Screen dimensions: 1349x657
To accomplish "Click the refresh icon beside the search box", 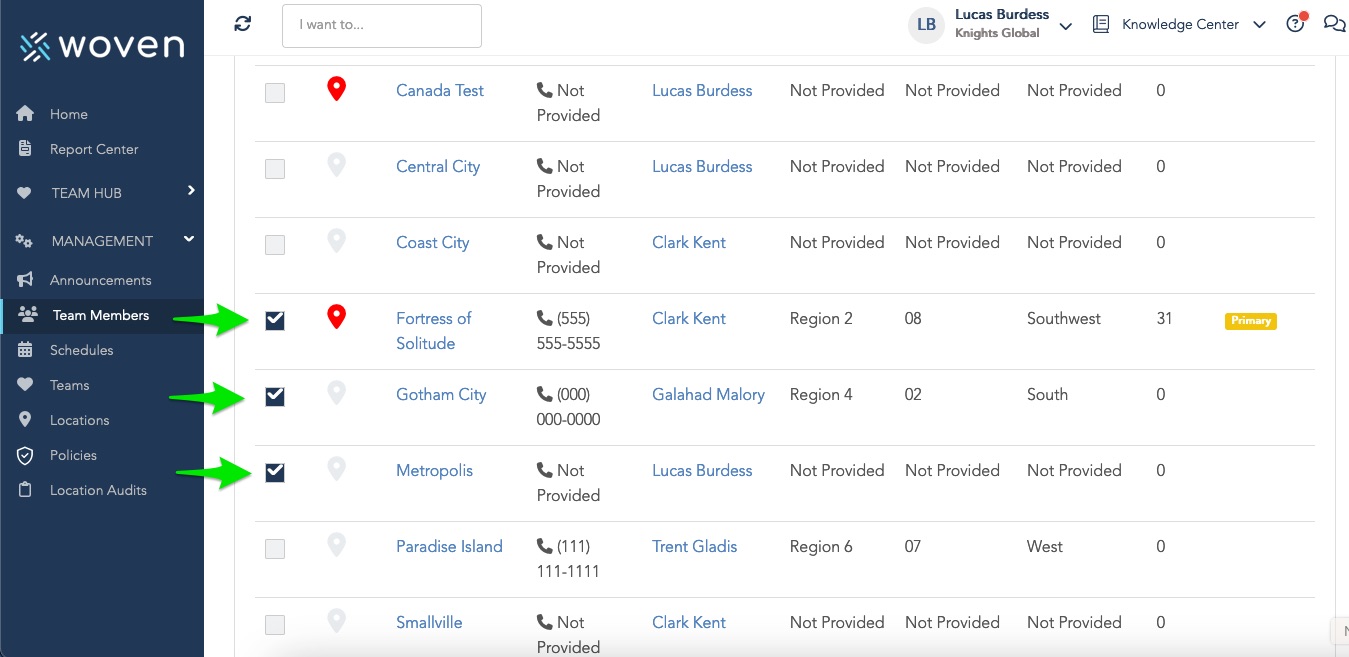I will tap(243, 24).
